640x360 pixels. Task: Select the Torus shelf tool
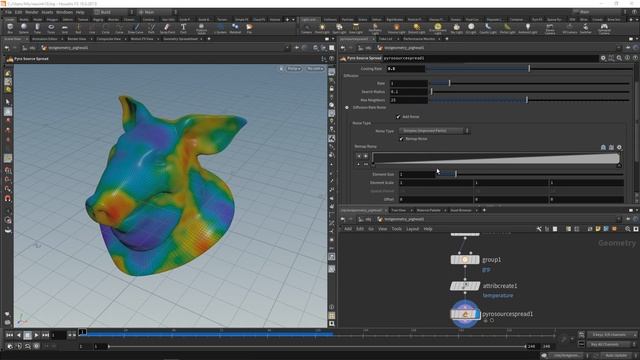tap(51, 29)
